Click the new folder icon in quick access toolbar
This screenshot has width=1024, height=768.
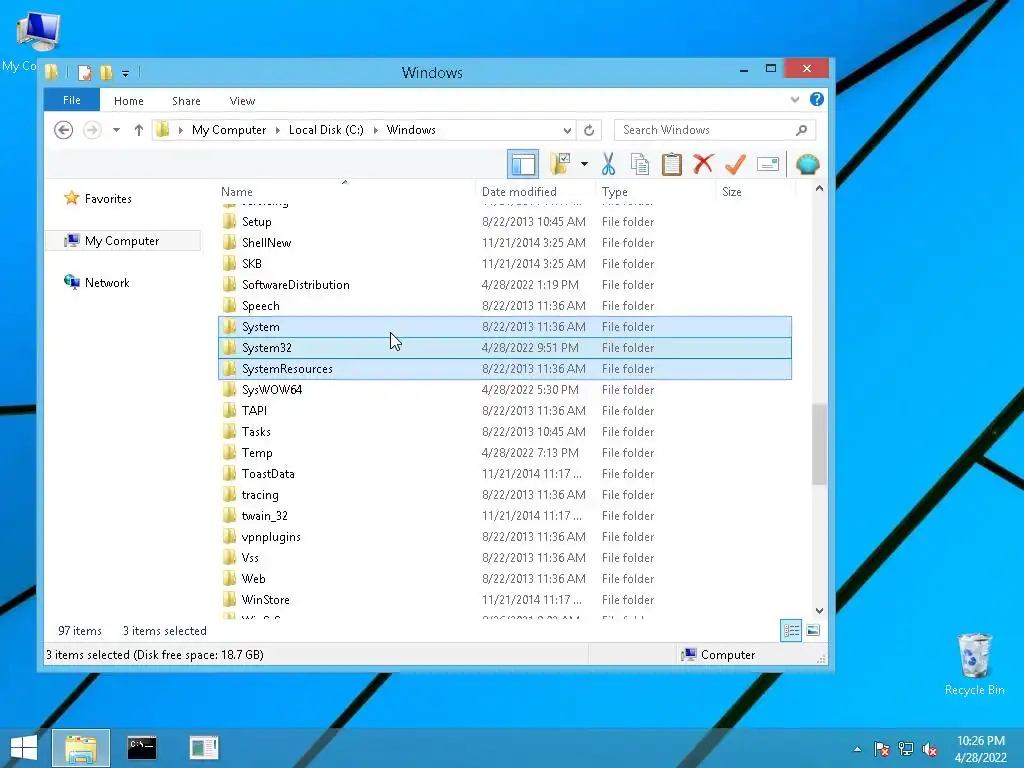106,72
